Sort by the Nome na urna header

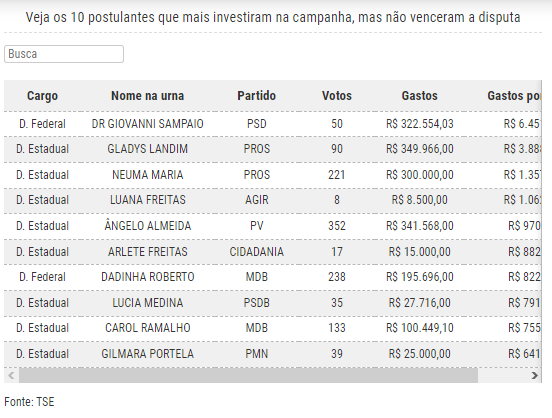(x=148, y=96)
